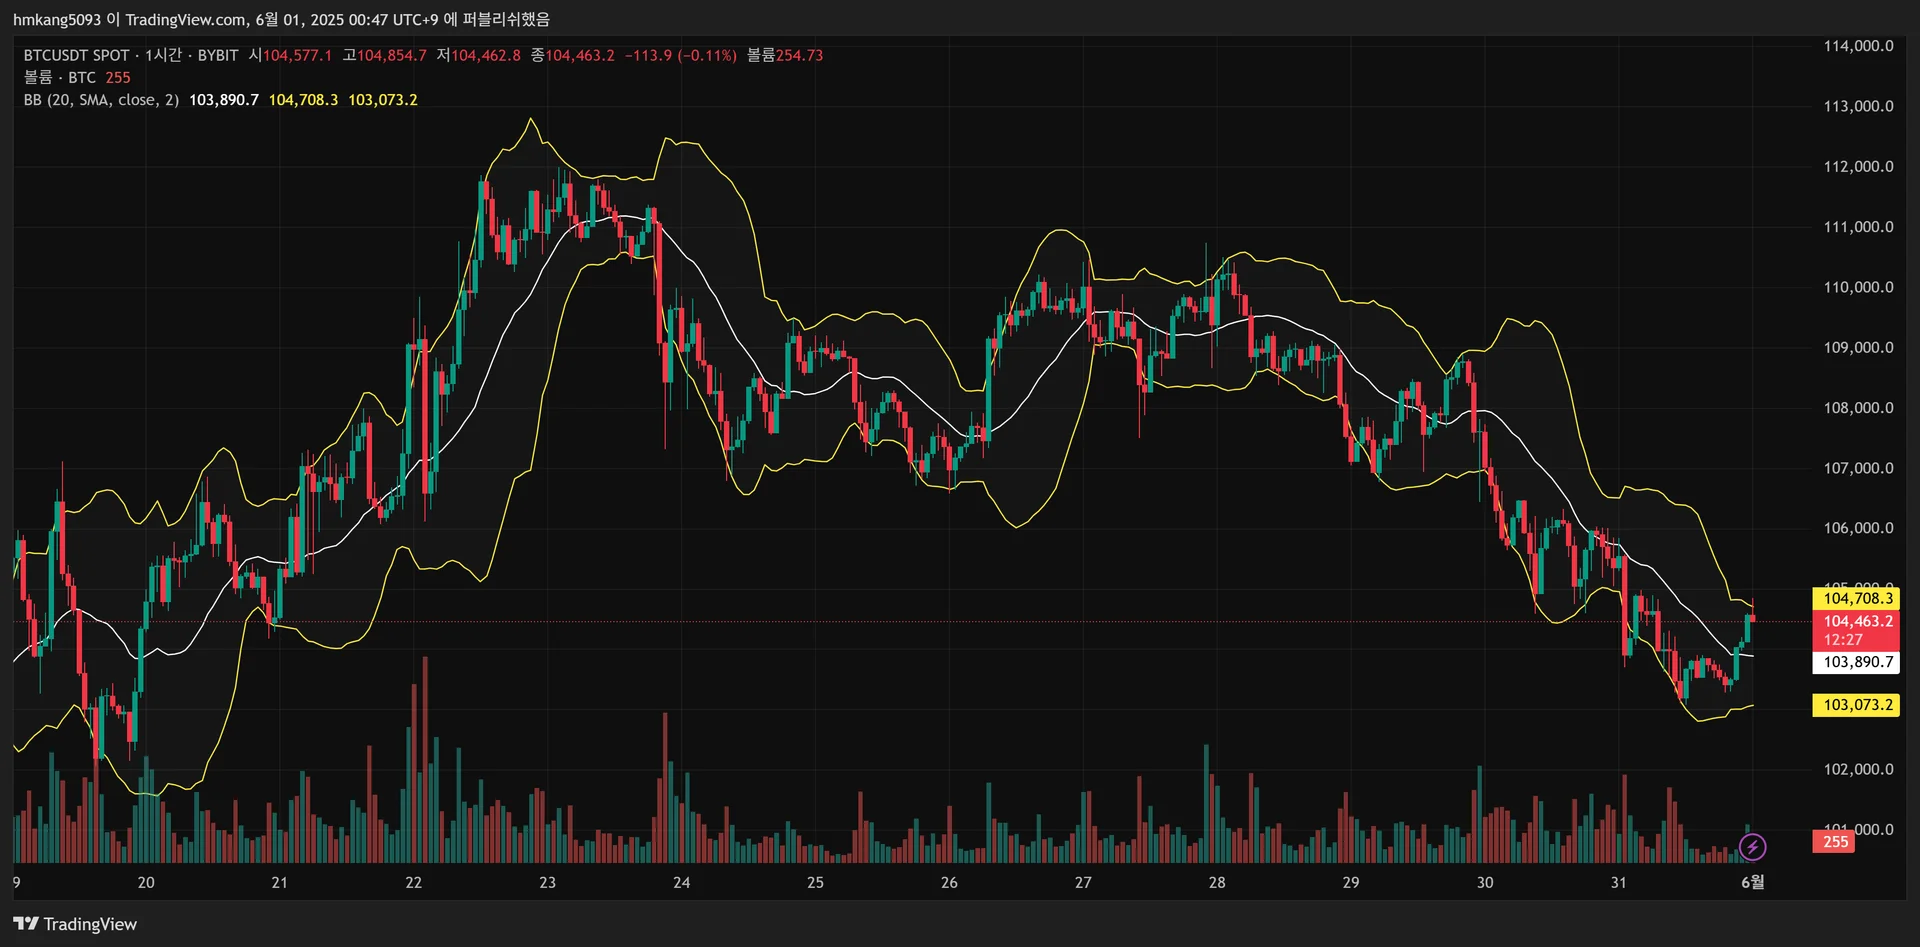Viewport: 1920px width, 947px height.
Task: Click the 108,000.0 price scale label
Action: coord(1858,408)
